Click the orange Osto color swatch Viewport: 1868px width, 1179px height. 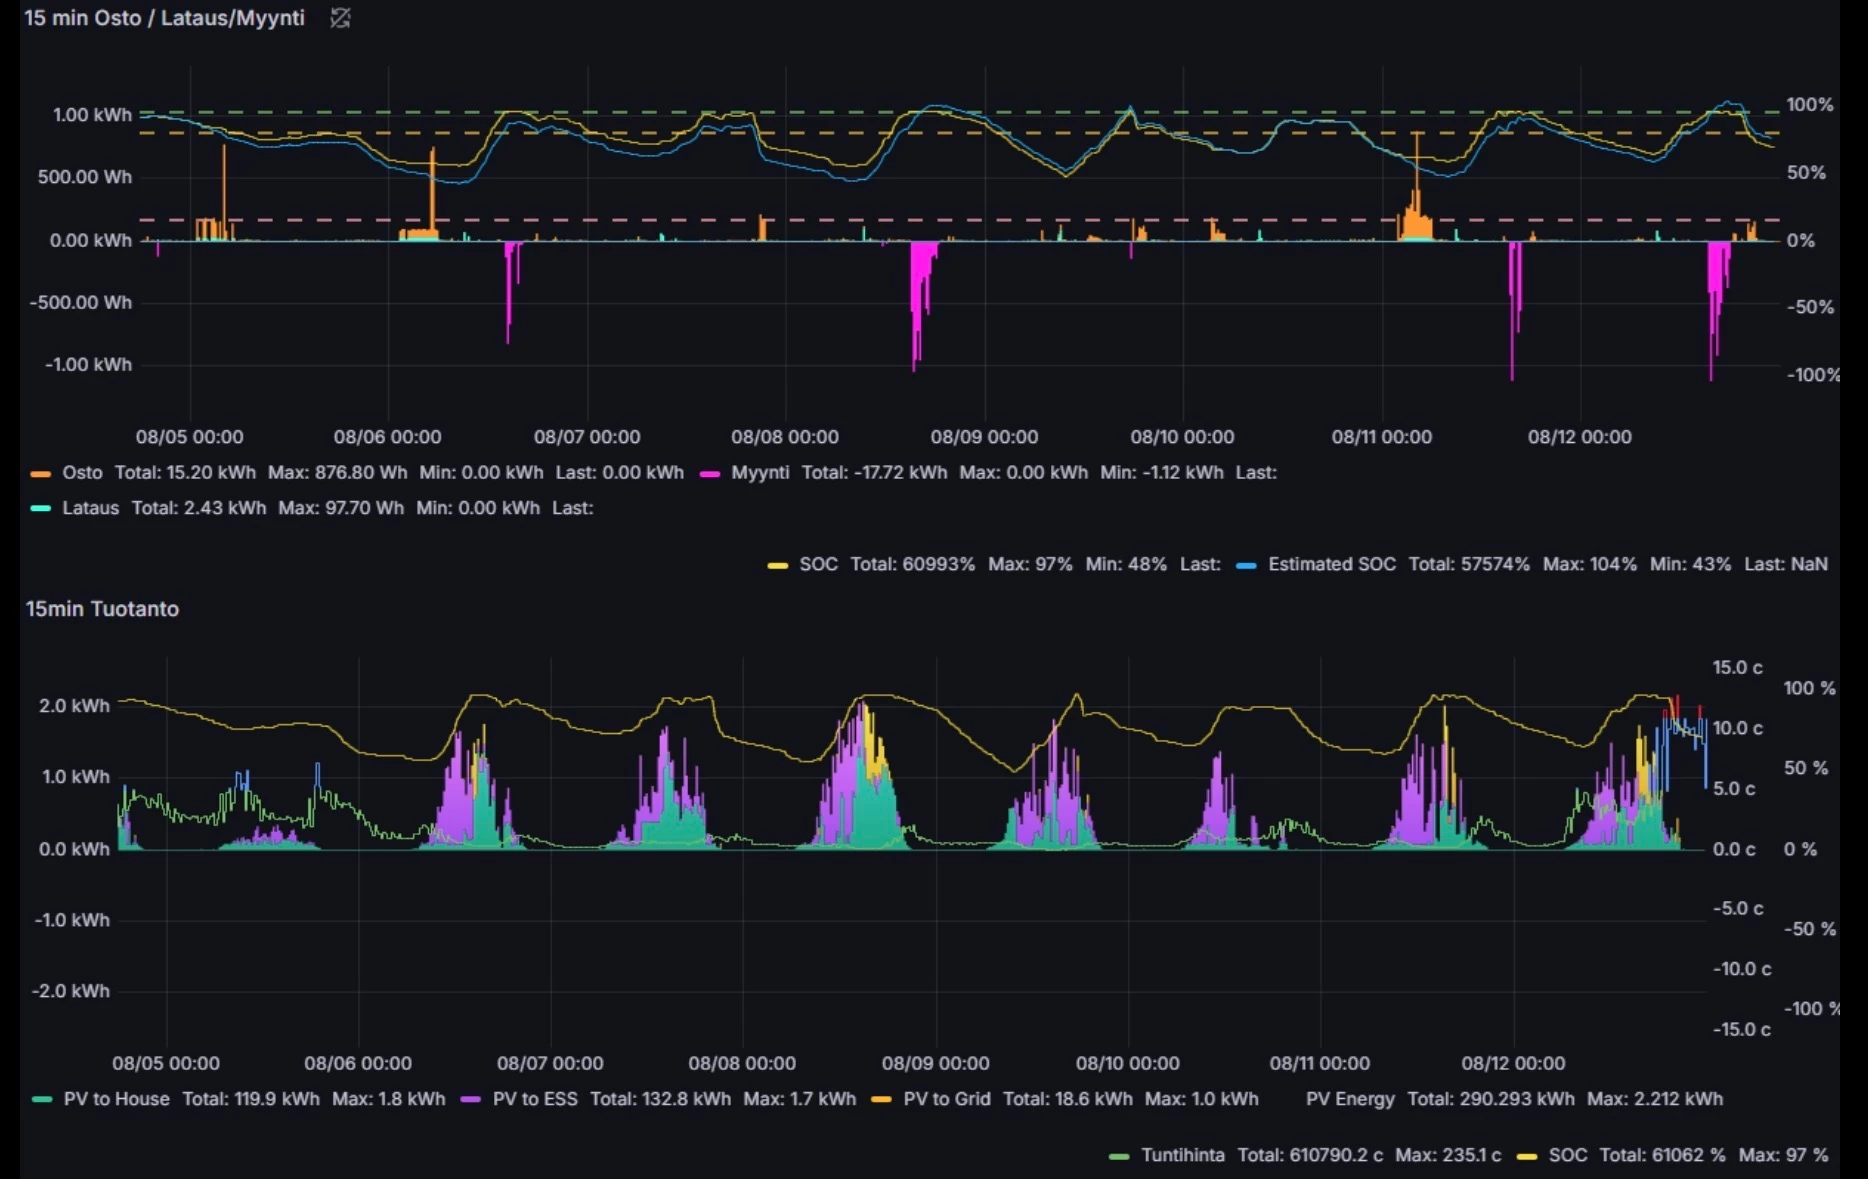click(x=41, y=473)
